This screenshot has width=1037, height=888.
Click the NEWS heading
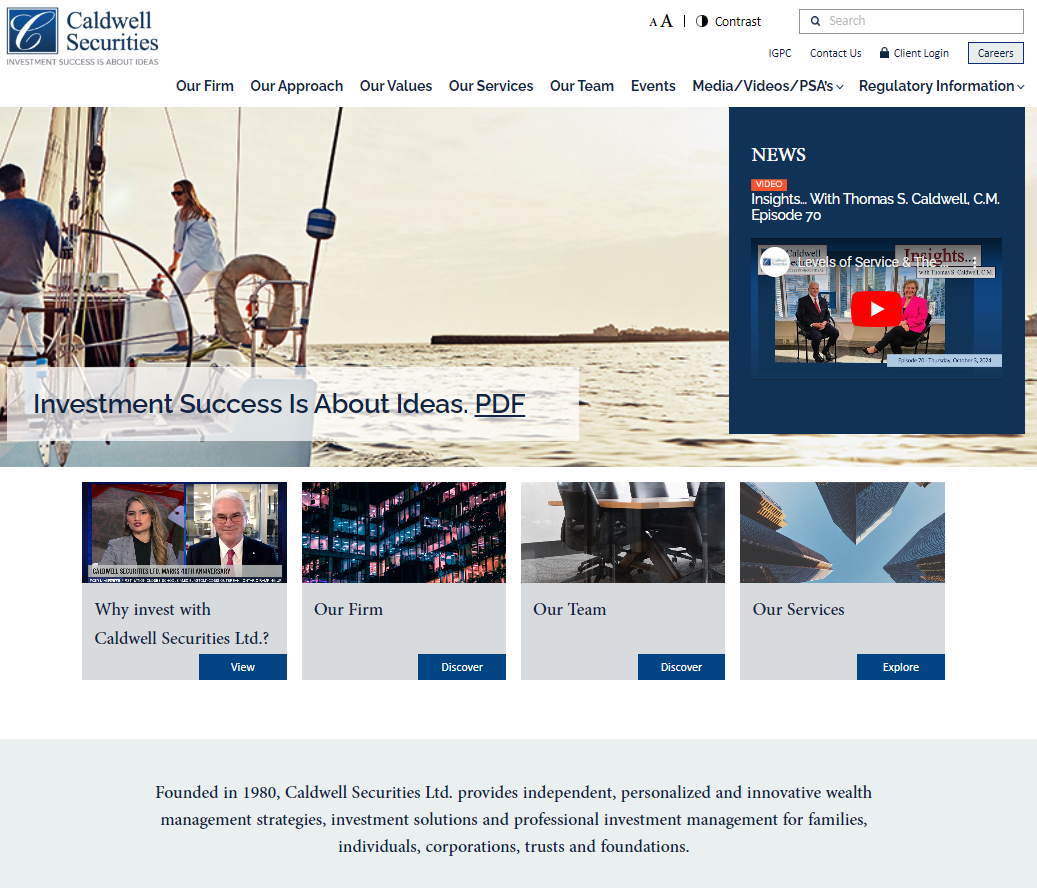pyautogui.click(x=778, y=155)
